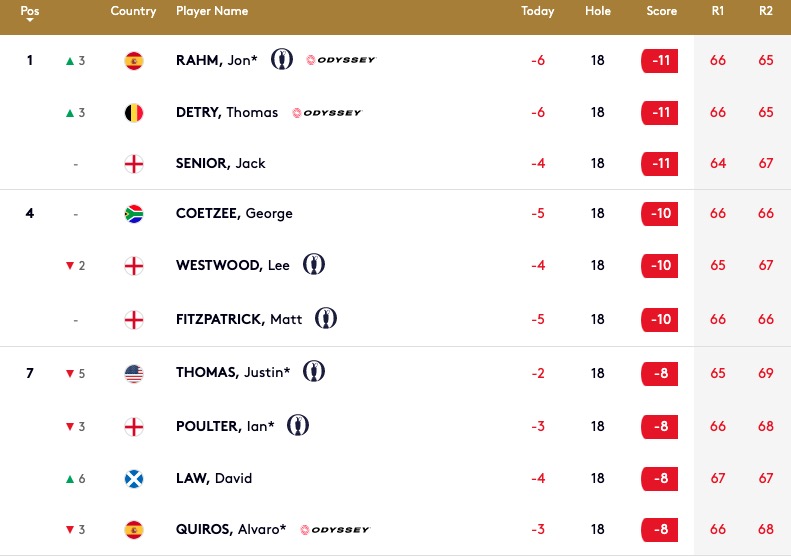The image size is (791, 556).
Task: Click the Odyssey logo next to Quiros
Action: 335,530
